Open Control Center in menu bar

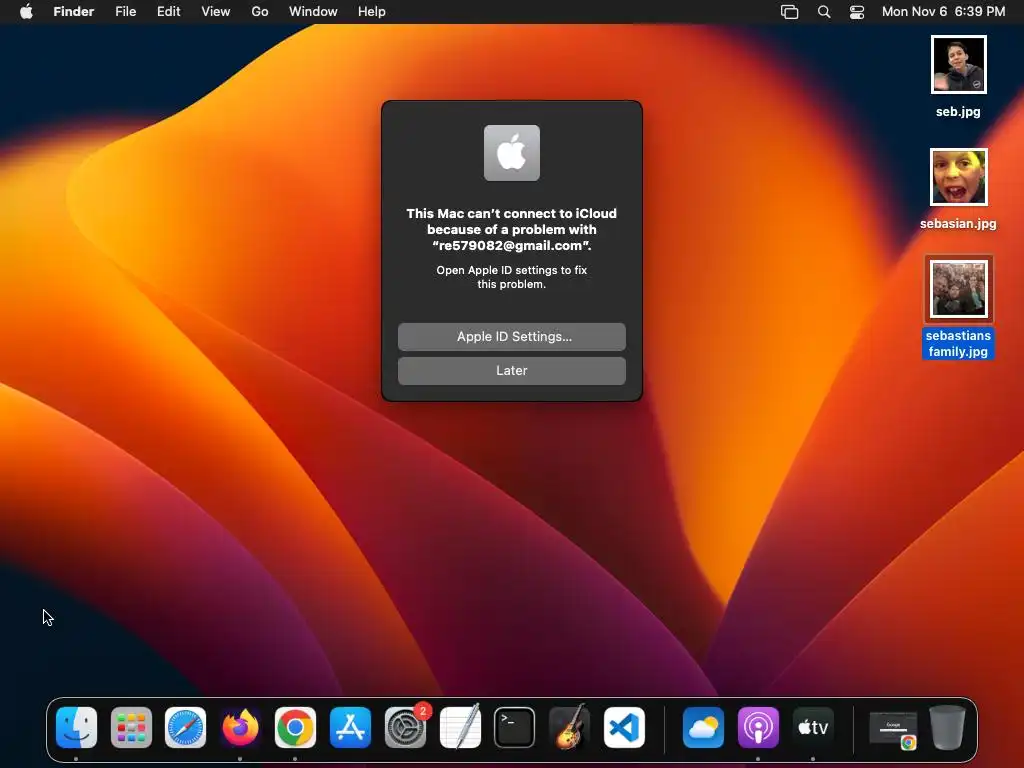coord(857,12)
